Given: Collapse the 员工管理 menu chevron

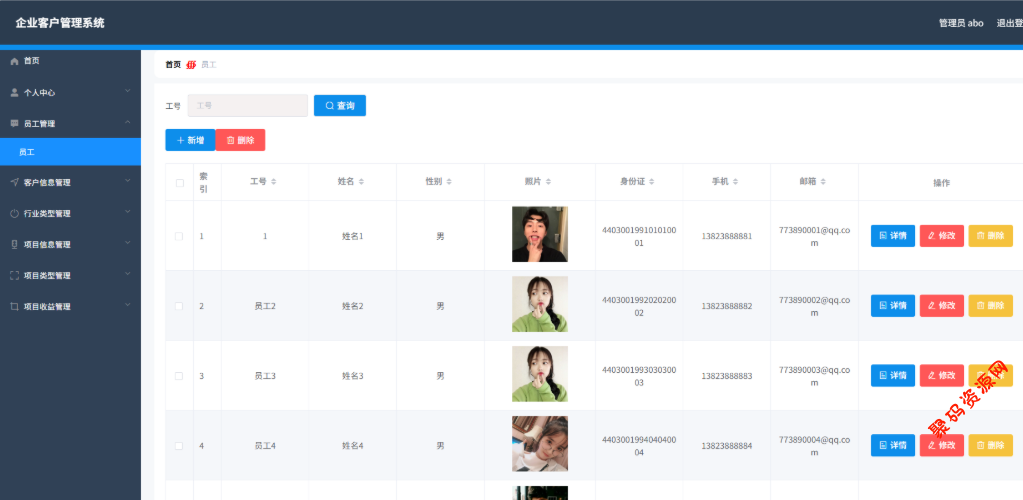Looking at the screenshot, I should [x=128, y=124].
